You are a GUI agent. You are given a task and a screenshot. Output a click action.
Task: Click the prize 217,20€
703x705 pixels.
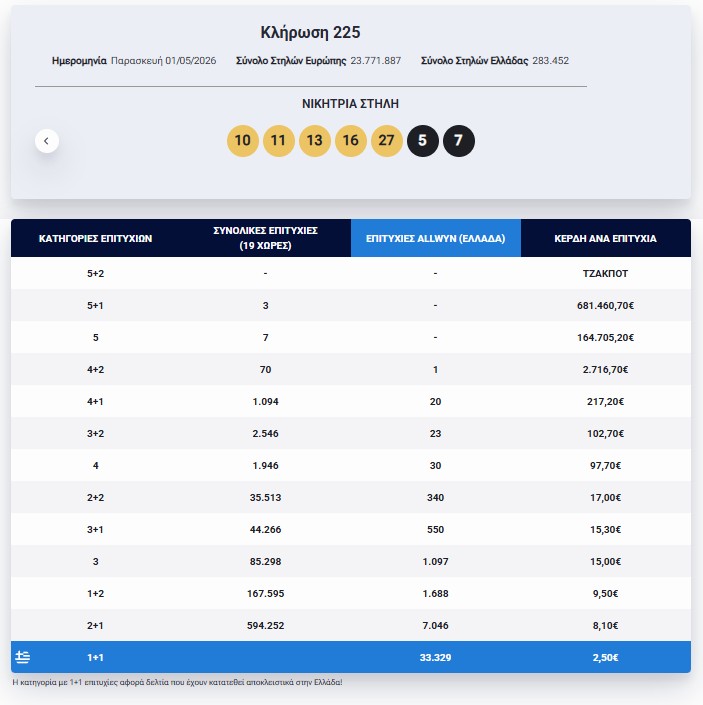[605, 402]
